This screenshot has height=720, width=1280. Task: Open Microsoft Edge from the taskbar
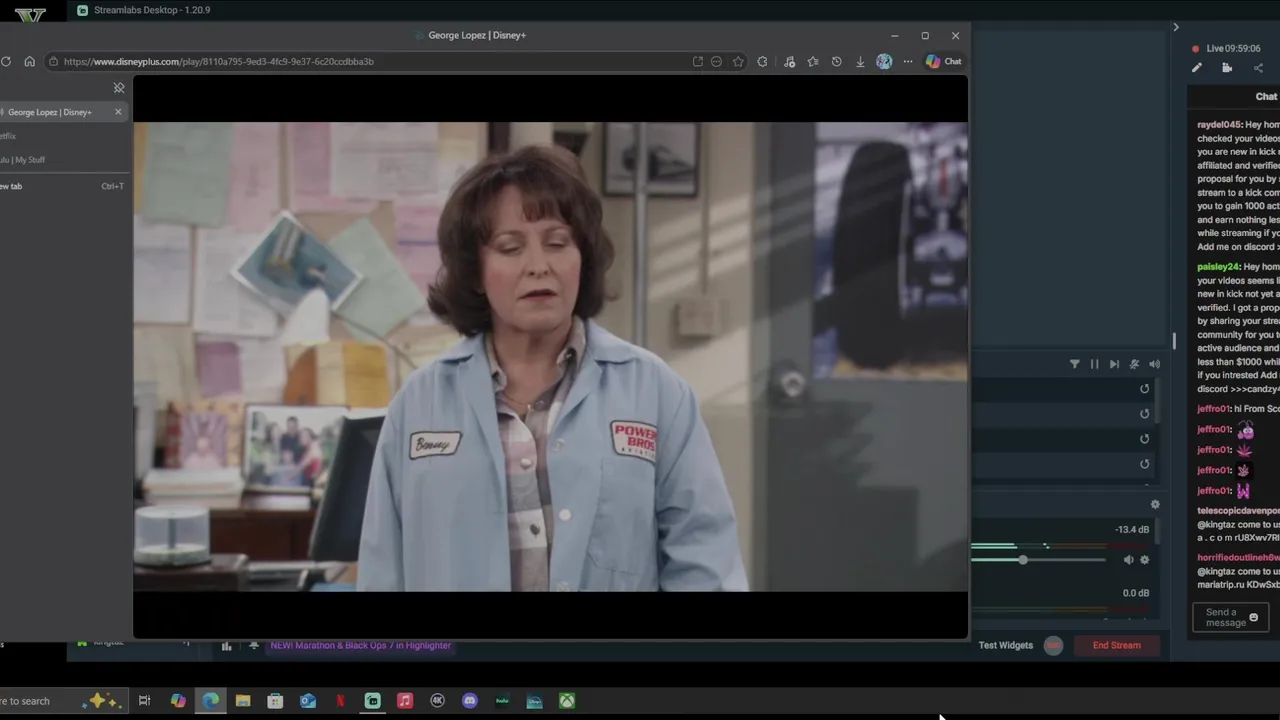click(210, 701)
